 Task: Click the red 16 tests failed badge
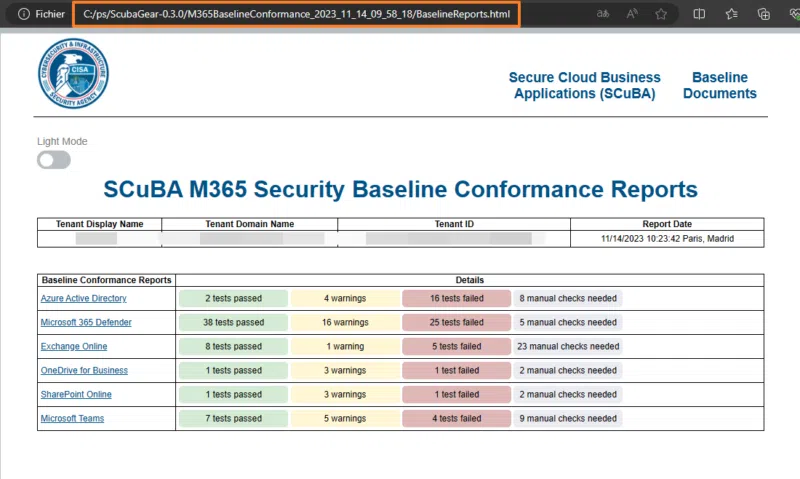tap(456, 299)
